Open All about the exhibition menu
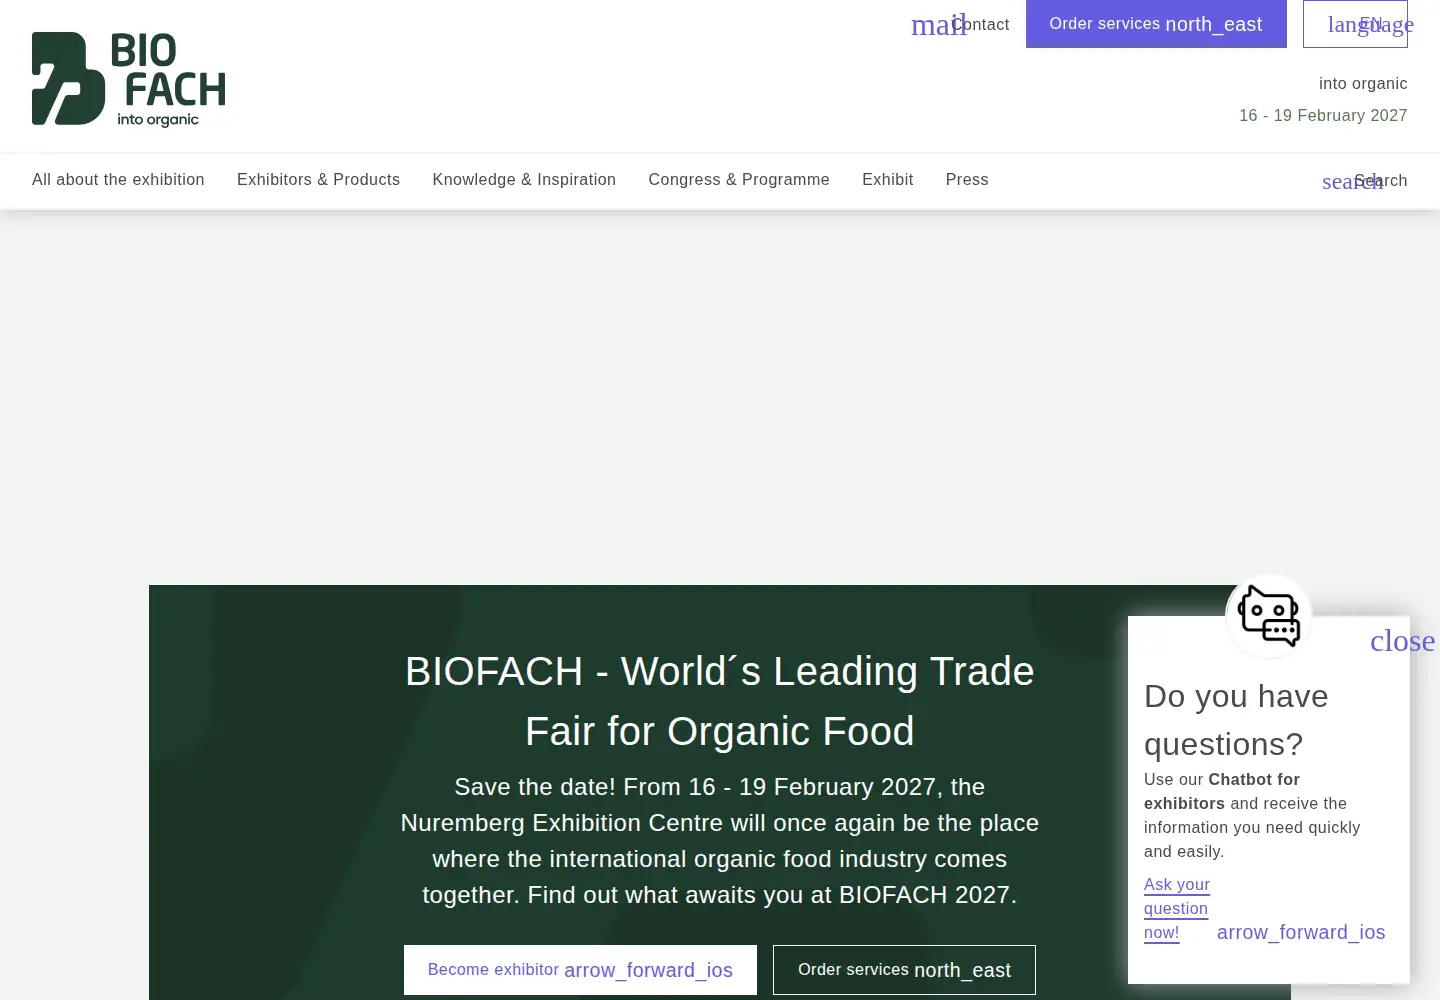Screen dimensions: 1440x1000 [x=118, y=180]
